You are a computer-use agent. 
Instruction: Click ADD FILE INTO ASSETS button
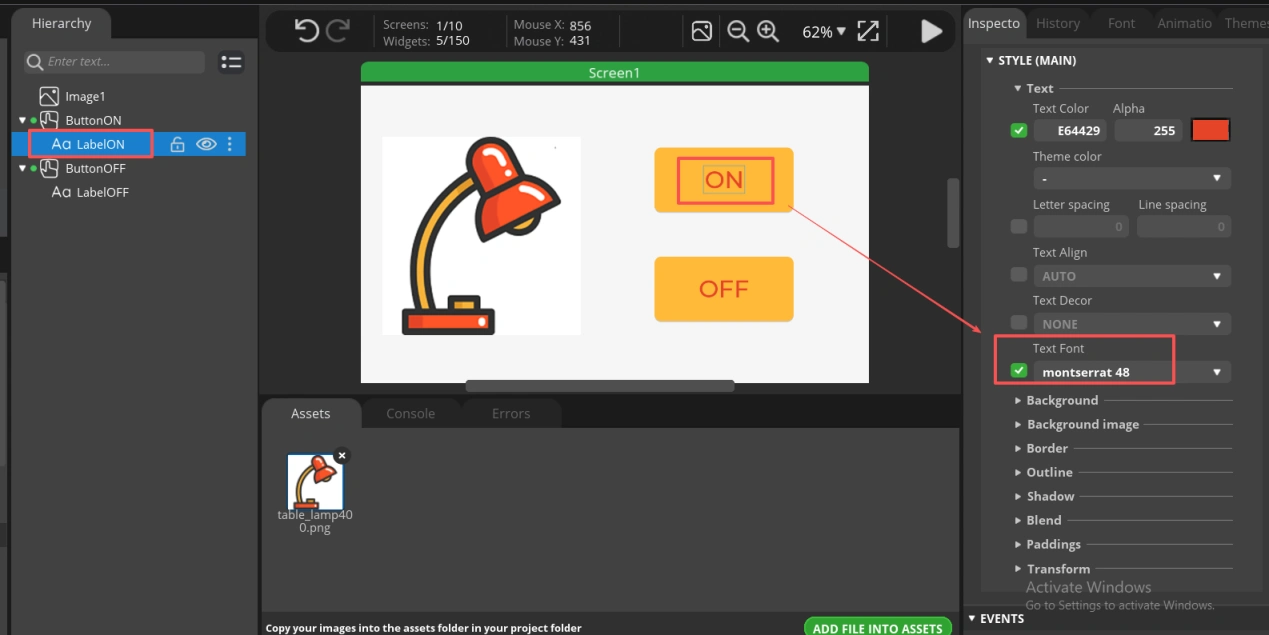pos(877,628)
